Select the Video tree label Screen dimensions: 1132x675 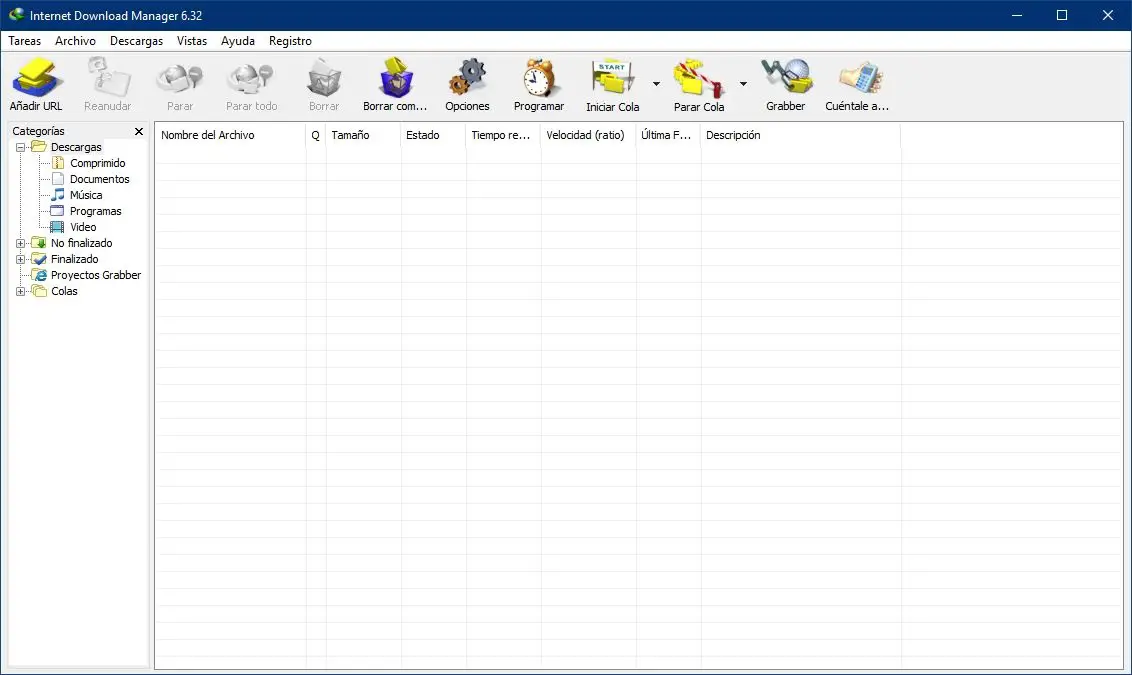coord(83,227)
